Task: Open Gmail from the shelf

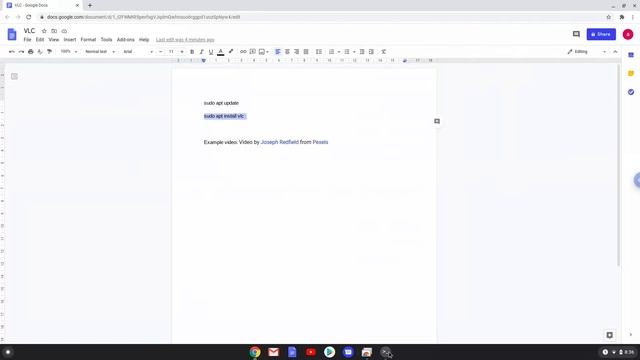Action: click(x=273, y=352)
